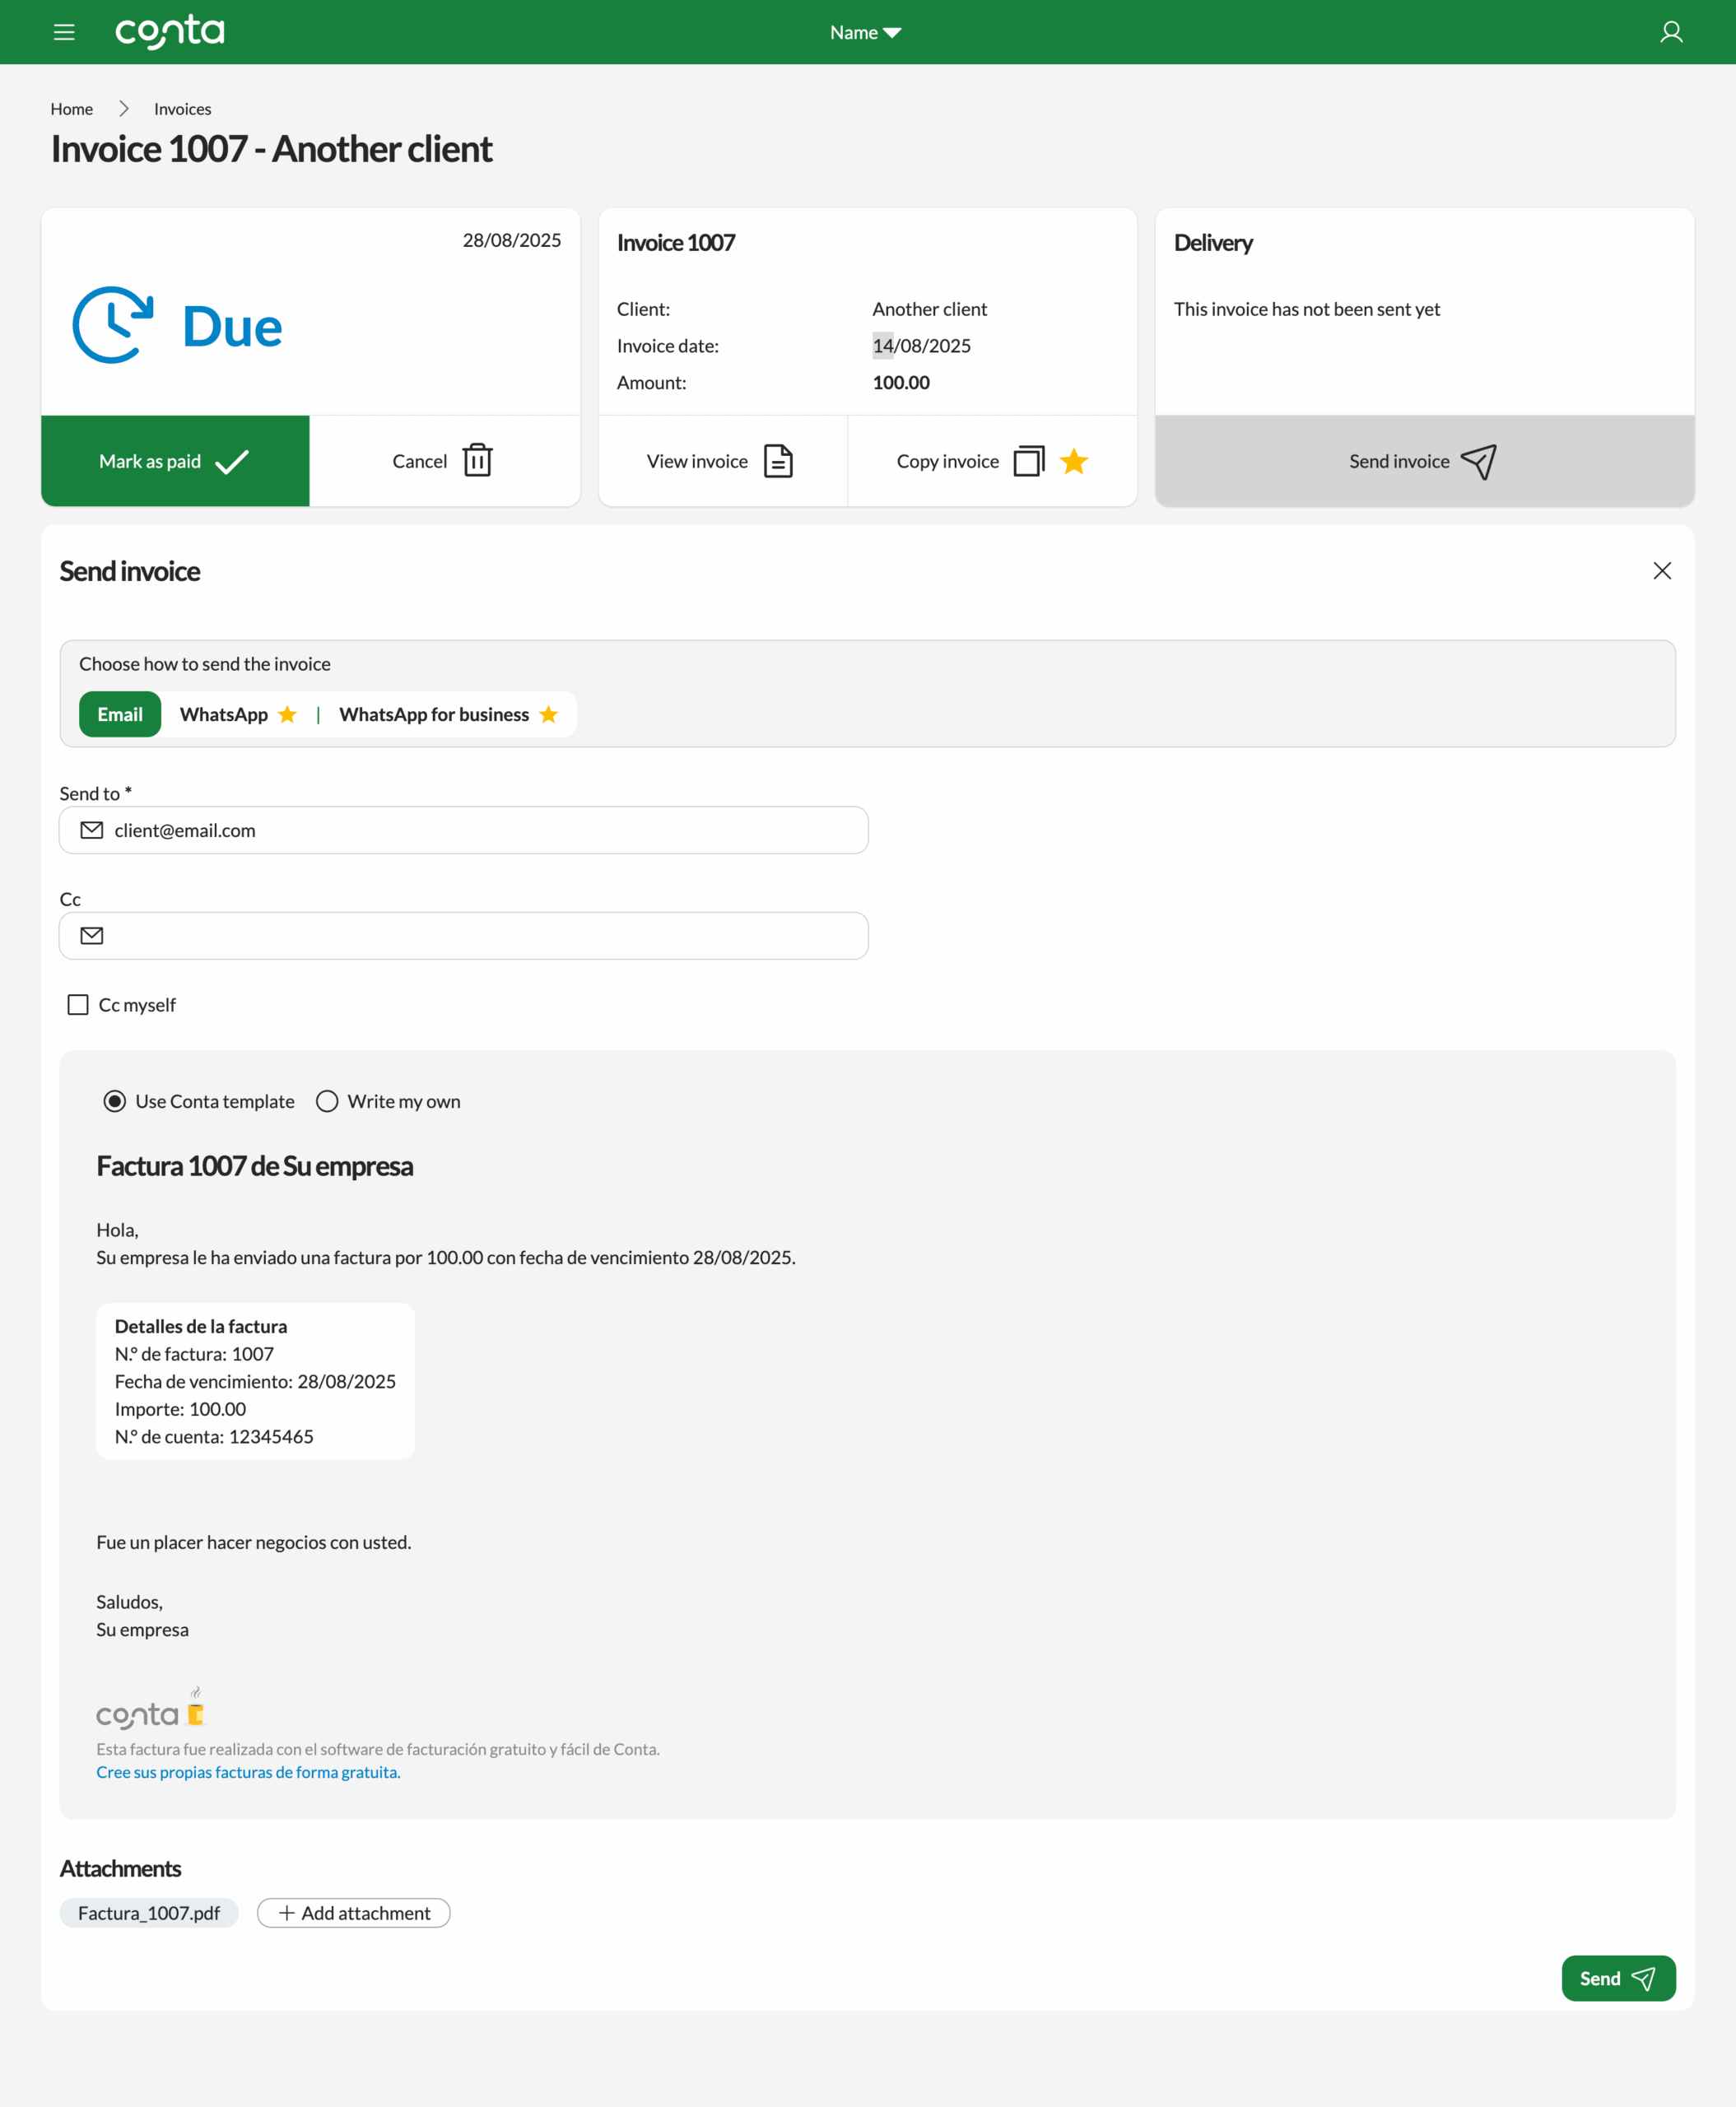Click the Due clock status icon
Screen dimensions: 1736x2107
click(113, 325)
